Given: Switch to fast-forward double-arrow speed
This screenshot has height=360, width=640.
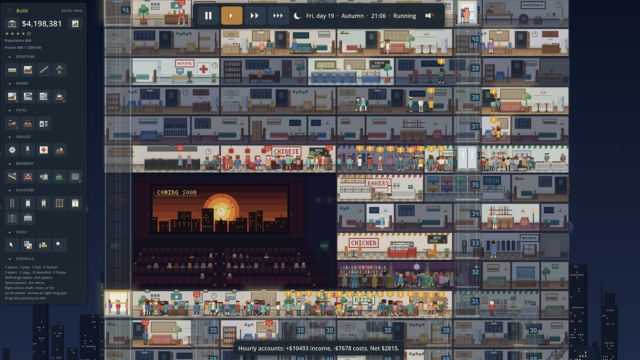Looking at the screenshot, I should (254, 16).
